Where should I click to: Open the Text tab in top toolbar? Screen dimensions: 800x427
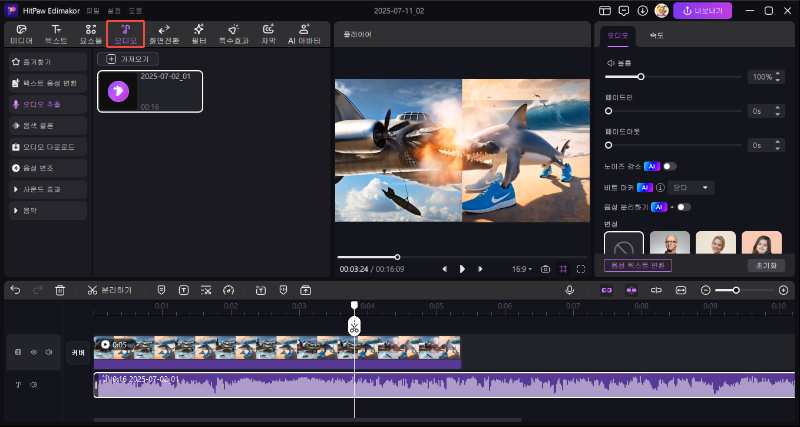pos(56,34)
